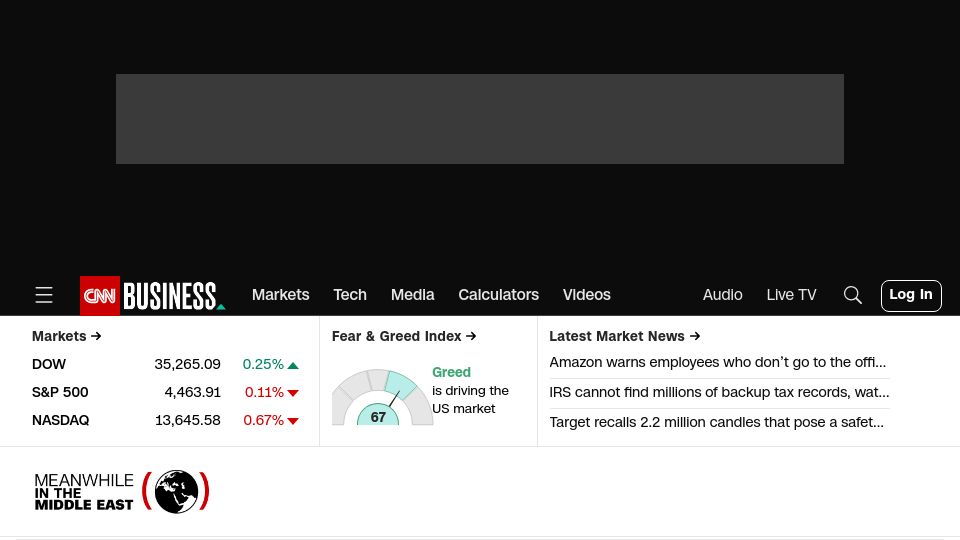This screenshot has height=540, width=960.
Task: Open the Media nav item
Action: 413,294
